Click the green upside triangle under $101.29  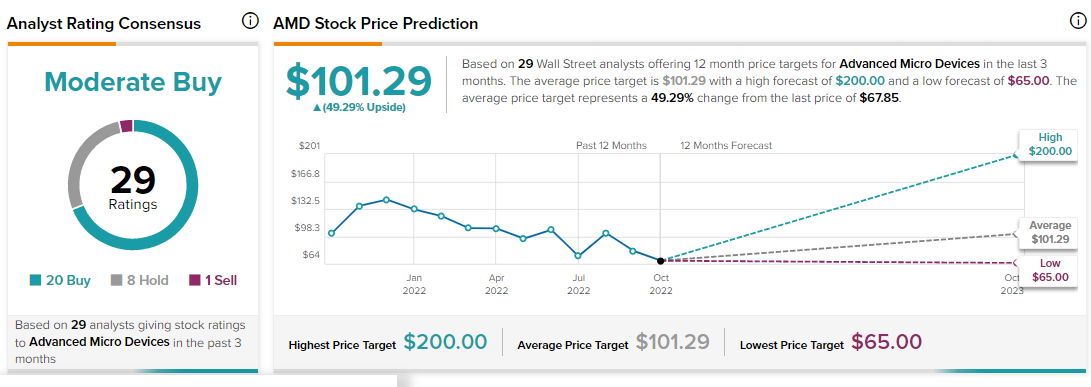coord(316,108)
